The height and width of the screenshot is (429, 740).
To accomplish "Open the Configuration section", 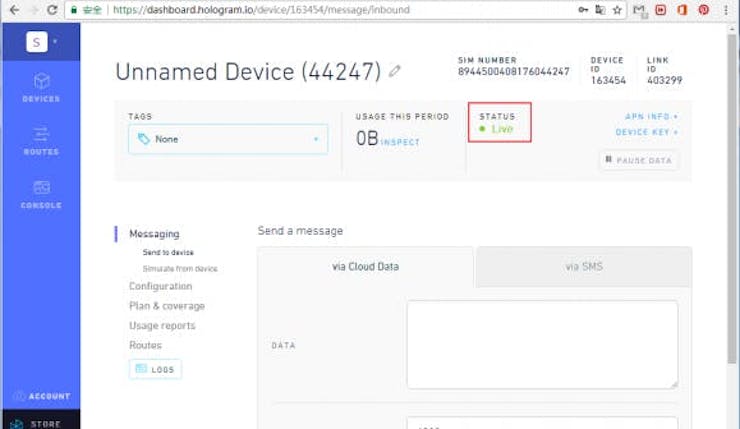I will pyautogui.click(x=160, y=286).
